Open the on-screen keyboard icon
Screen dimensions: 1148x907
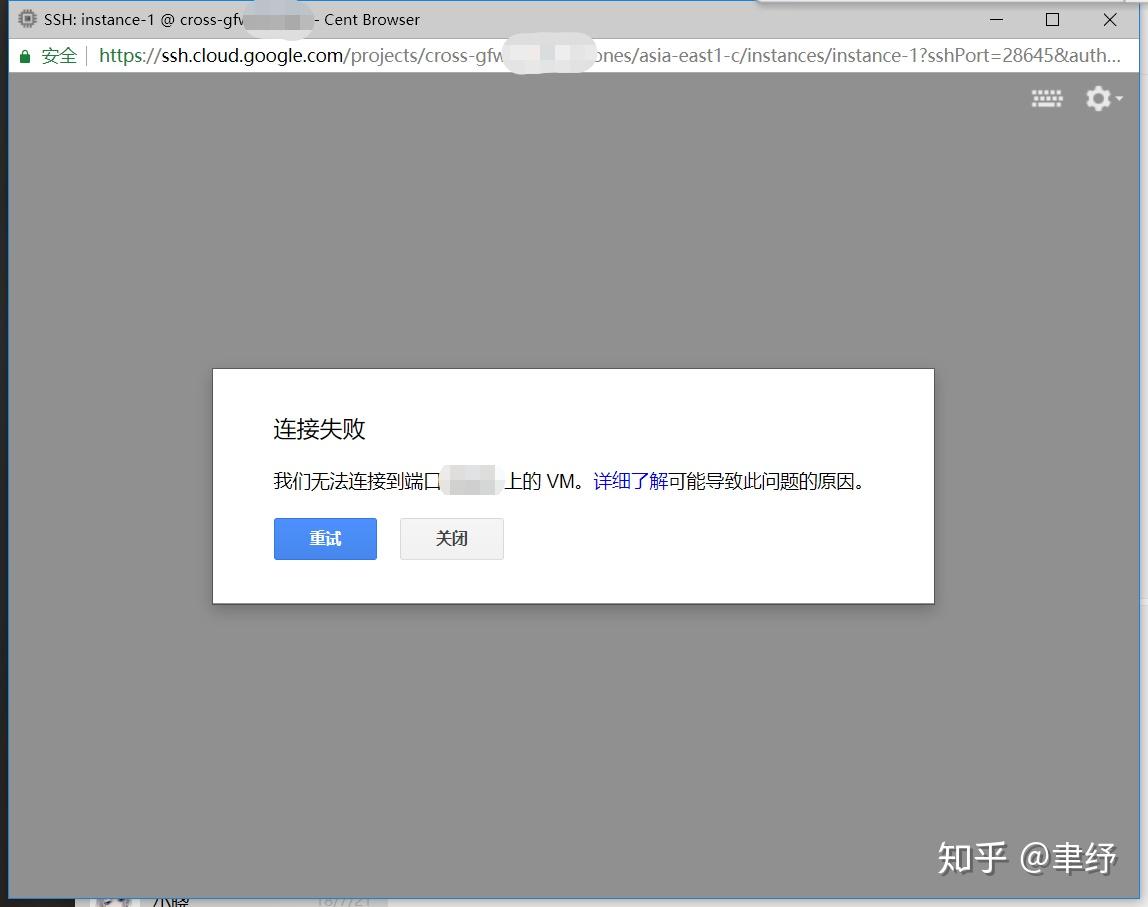tap(1047, 98)
